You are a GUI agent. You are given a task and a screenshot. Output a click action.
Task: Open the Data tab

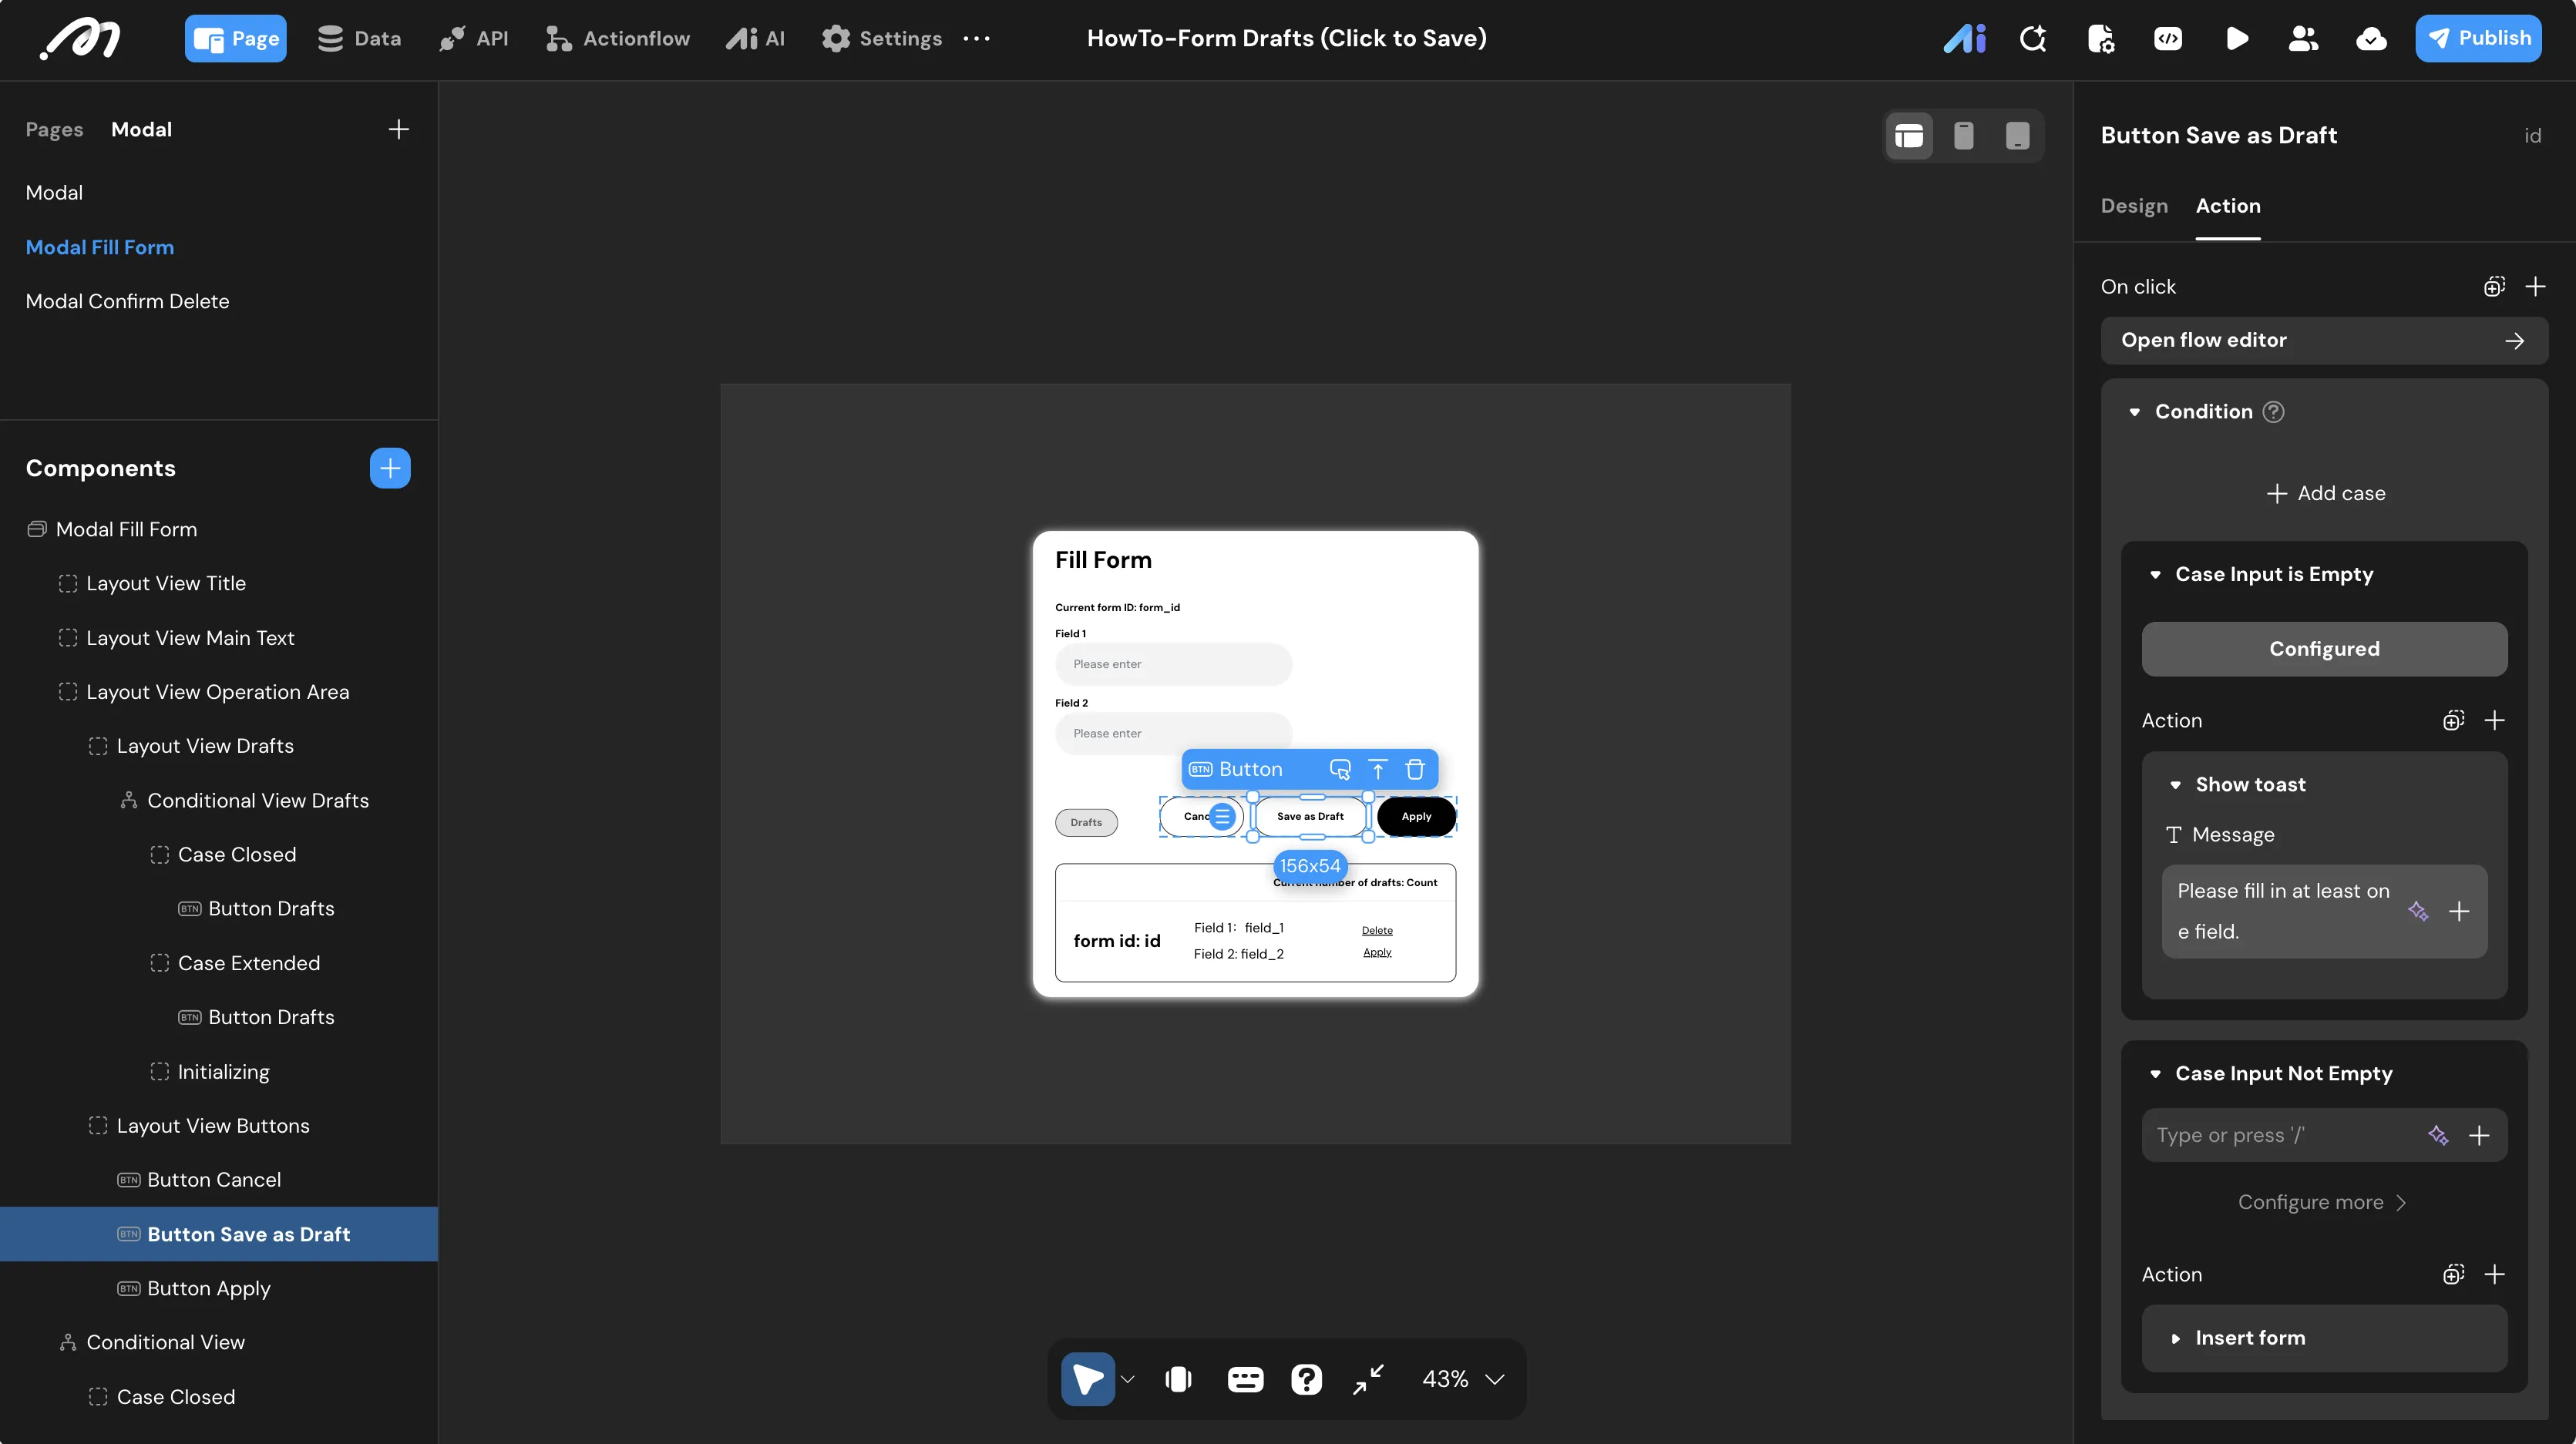359,39
